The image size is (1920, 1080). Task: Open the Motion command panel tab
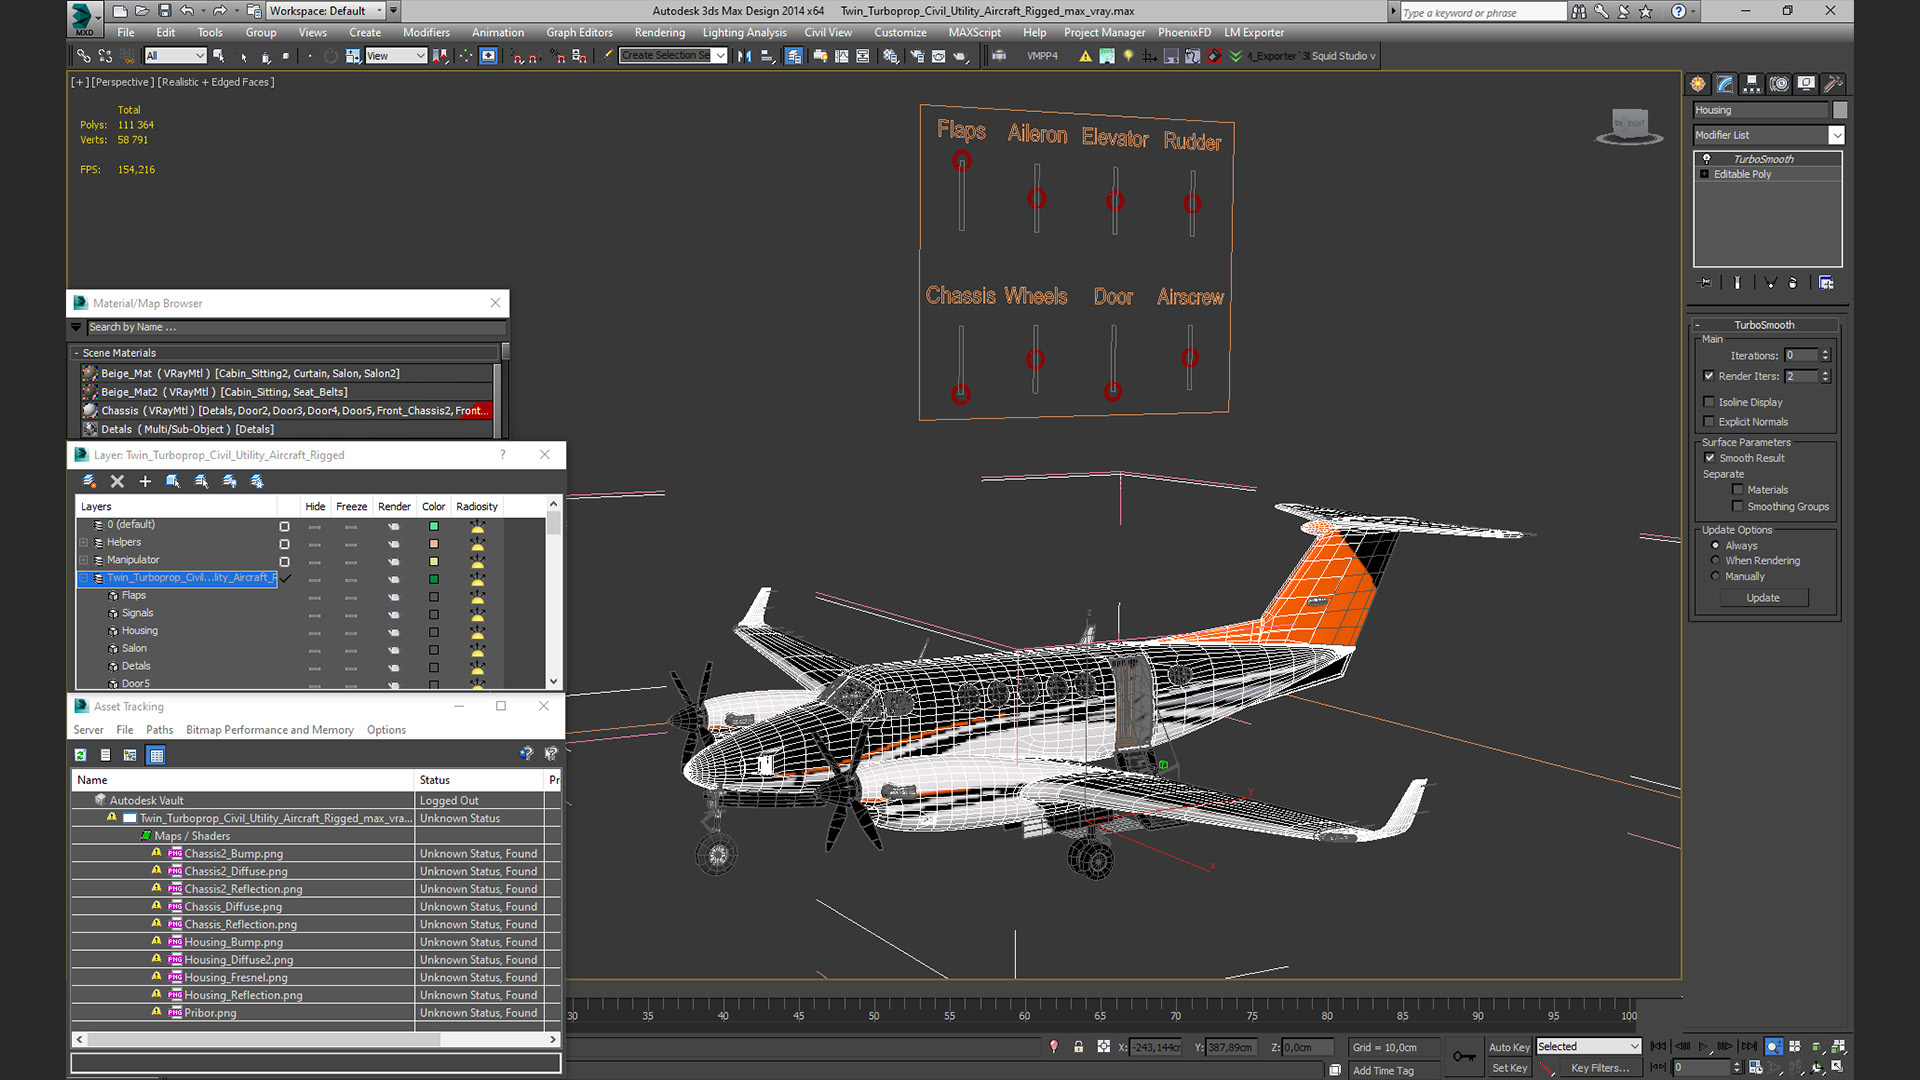pos(1779,84)
